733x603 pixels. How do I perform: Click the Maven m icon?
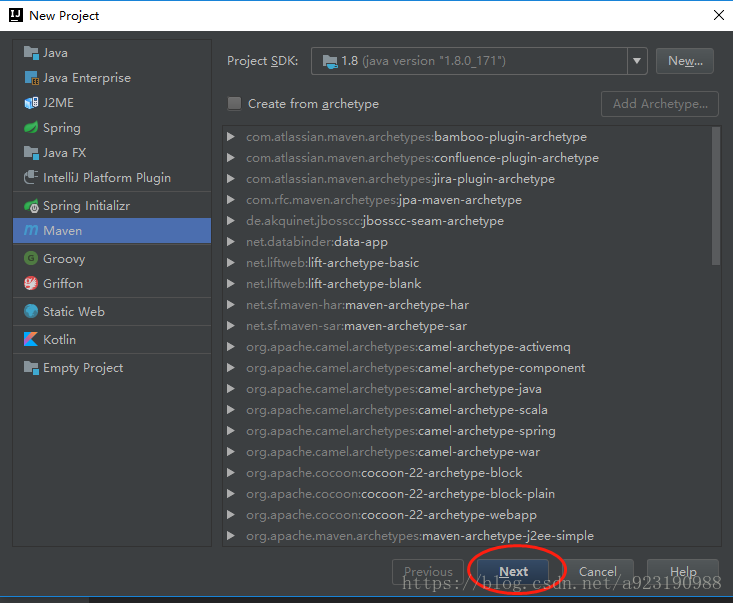[31, 230]
